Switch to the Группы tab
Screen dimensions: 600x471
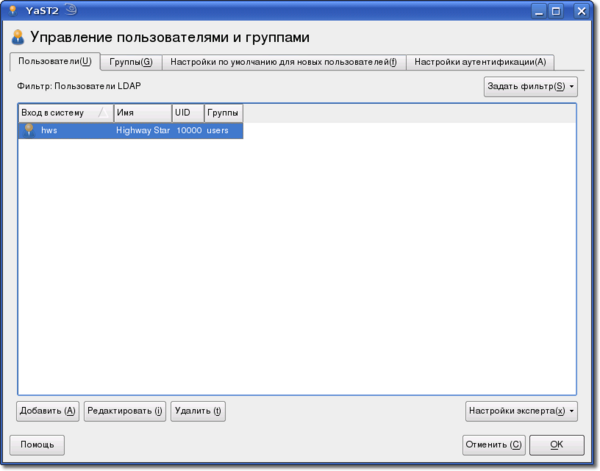131,62
